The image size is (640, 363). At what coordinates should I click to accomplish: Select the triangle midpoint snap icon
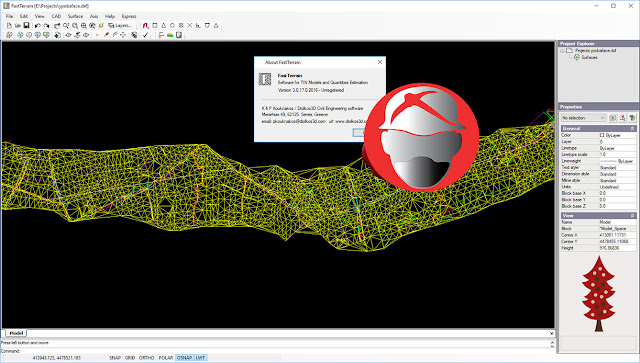click(164, 25)
